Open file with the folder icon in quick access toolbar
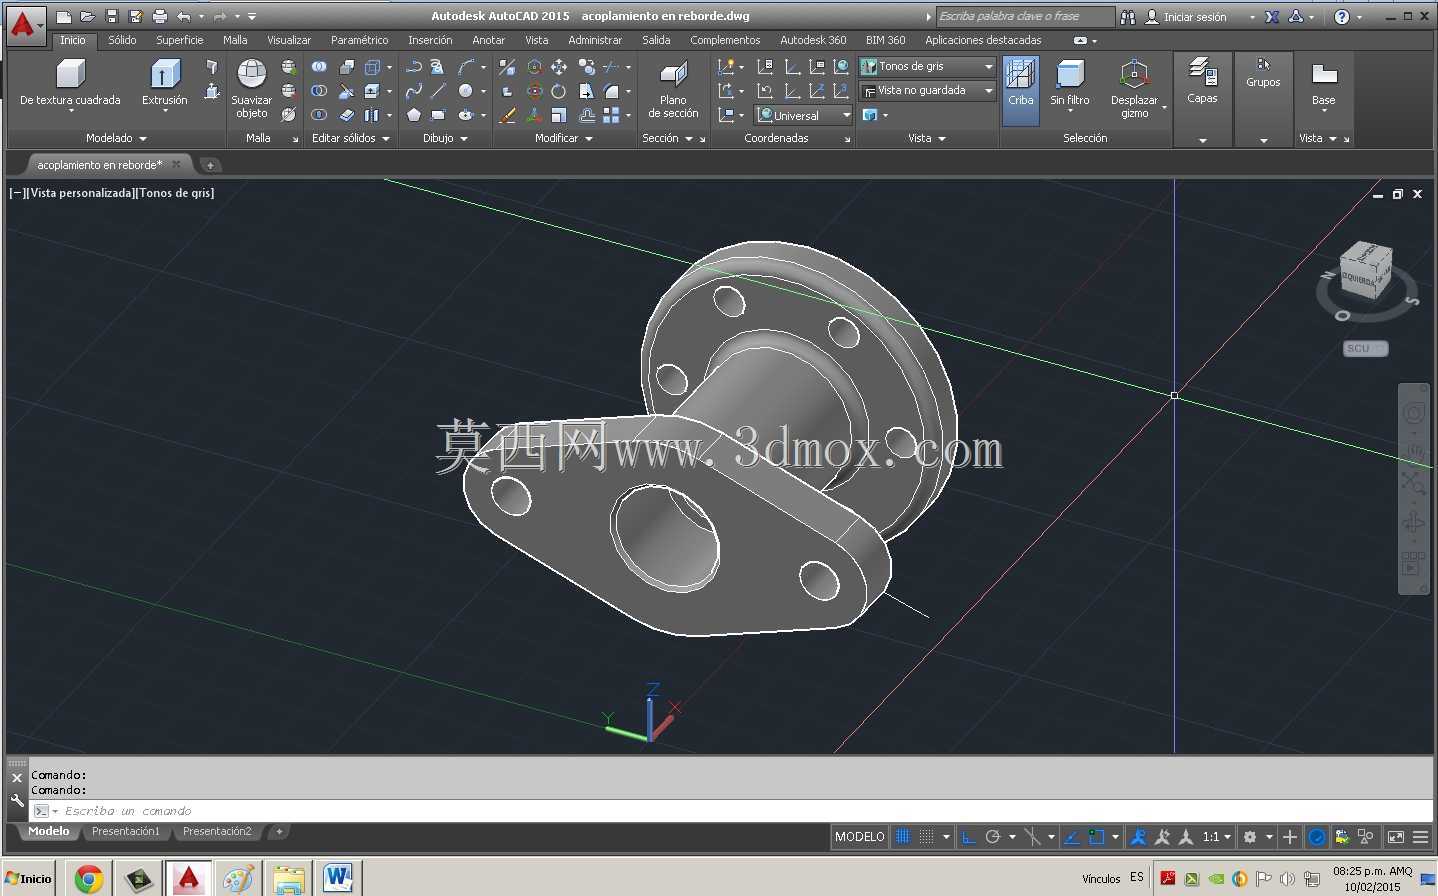The width and height of the screenshot is (1438, 896). click(x=88, y=16)
